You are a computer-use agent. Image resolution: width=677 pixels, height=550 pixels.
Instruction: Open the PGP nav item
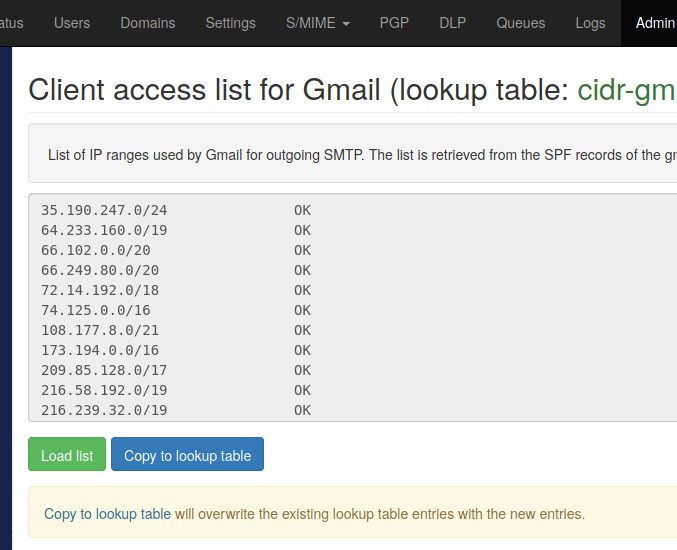coord(394,23)
